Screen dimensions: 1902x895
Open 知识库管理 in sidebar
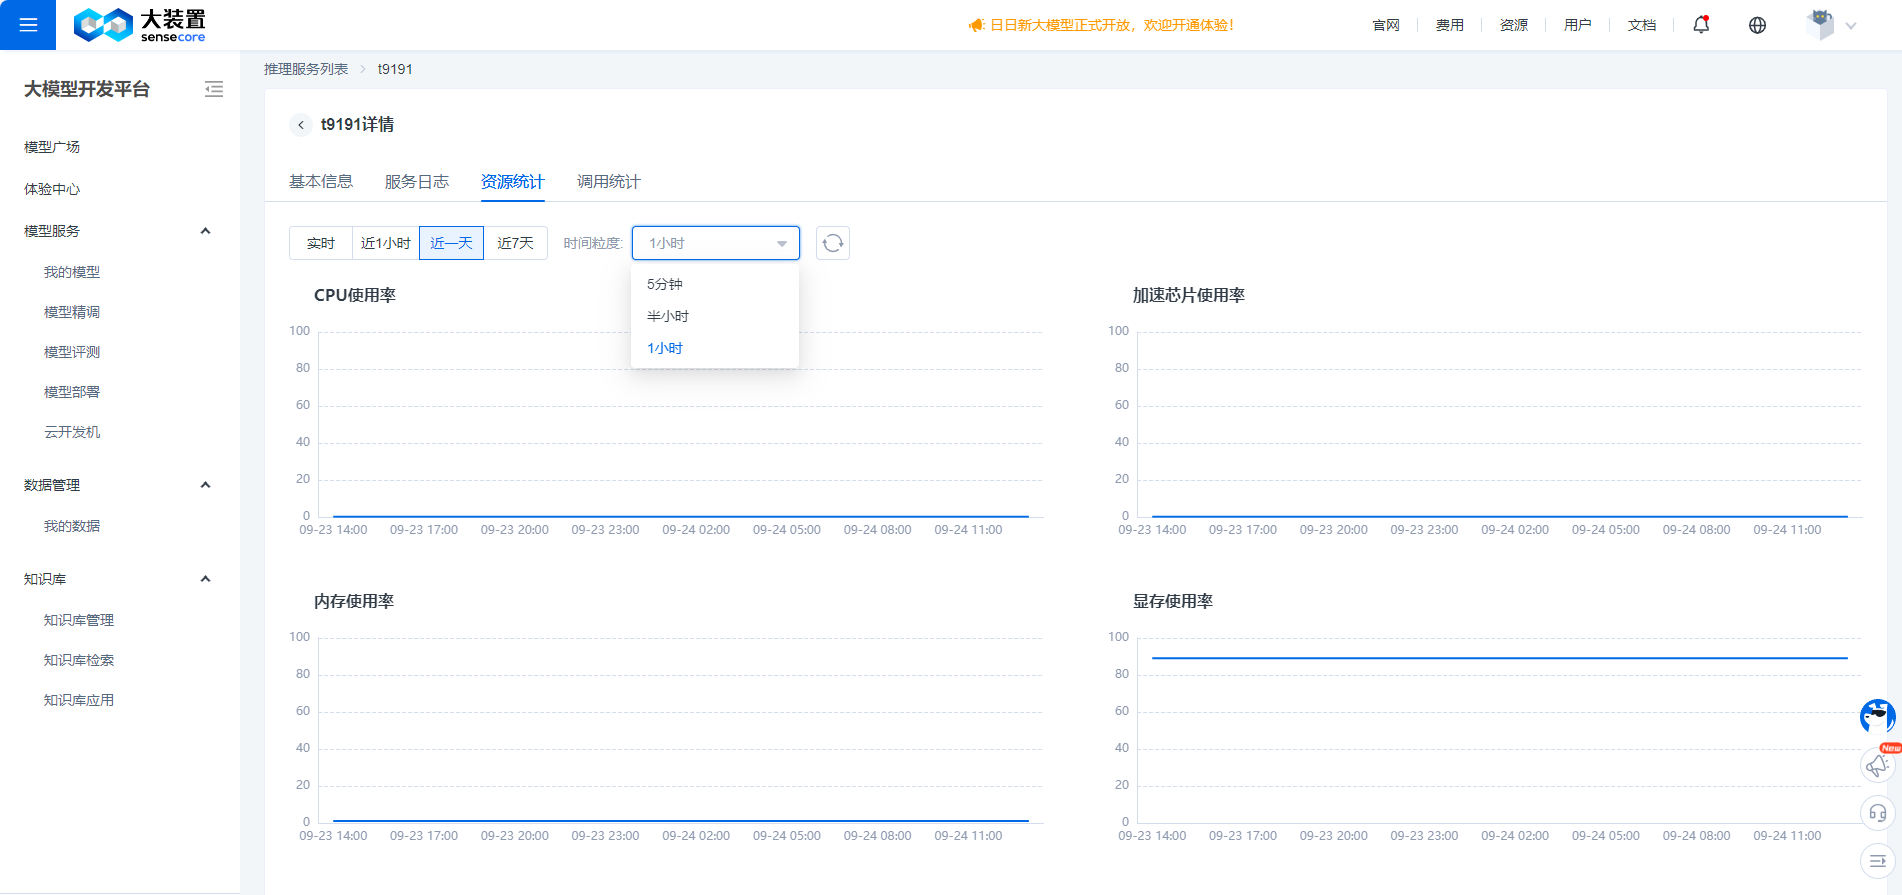[x=79, y=620]
